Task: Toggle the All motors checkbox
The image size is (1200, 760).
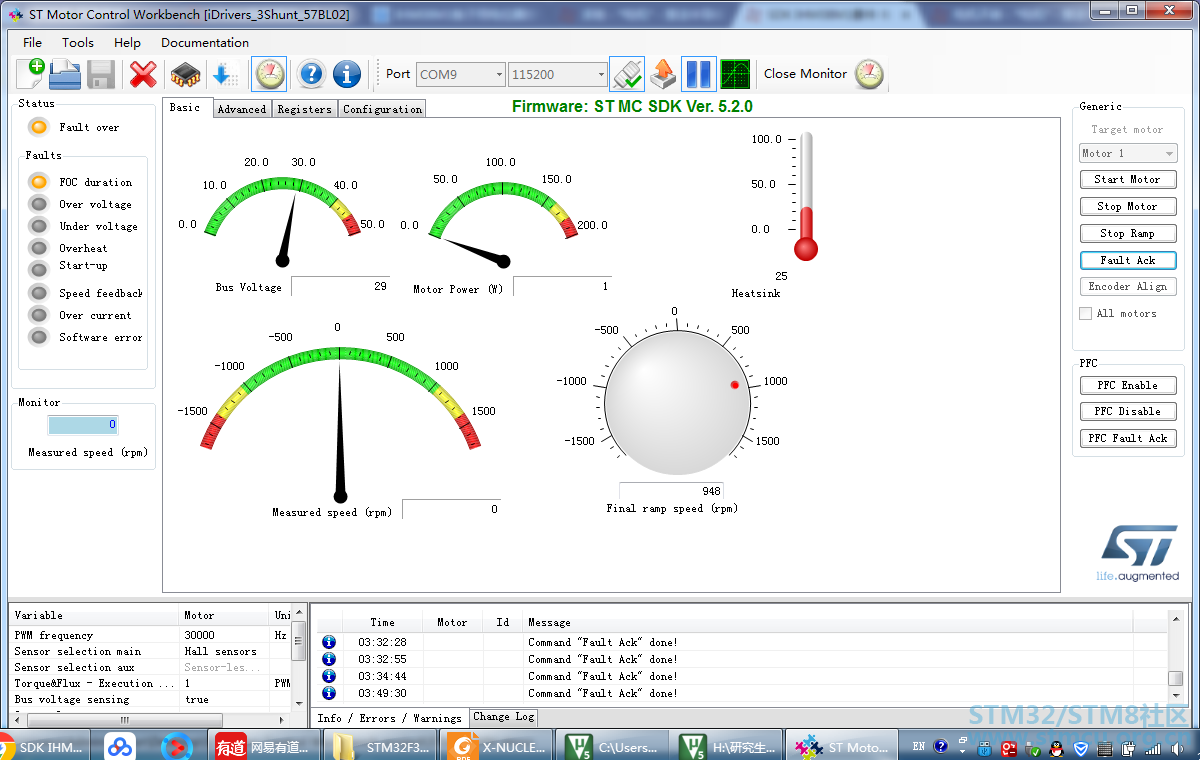Action: [1086, 314]
